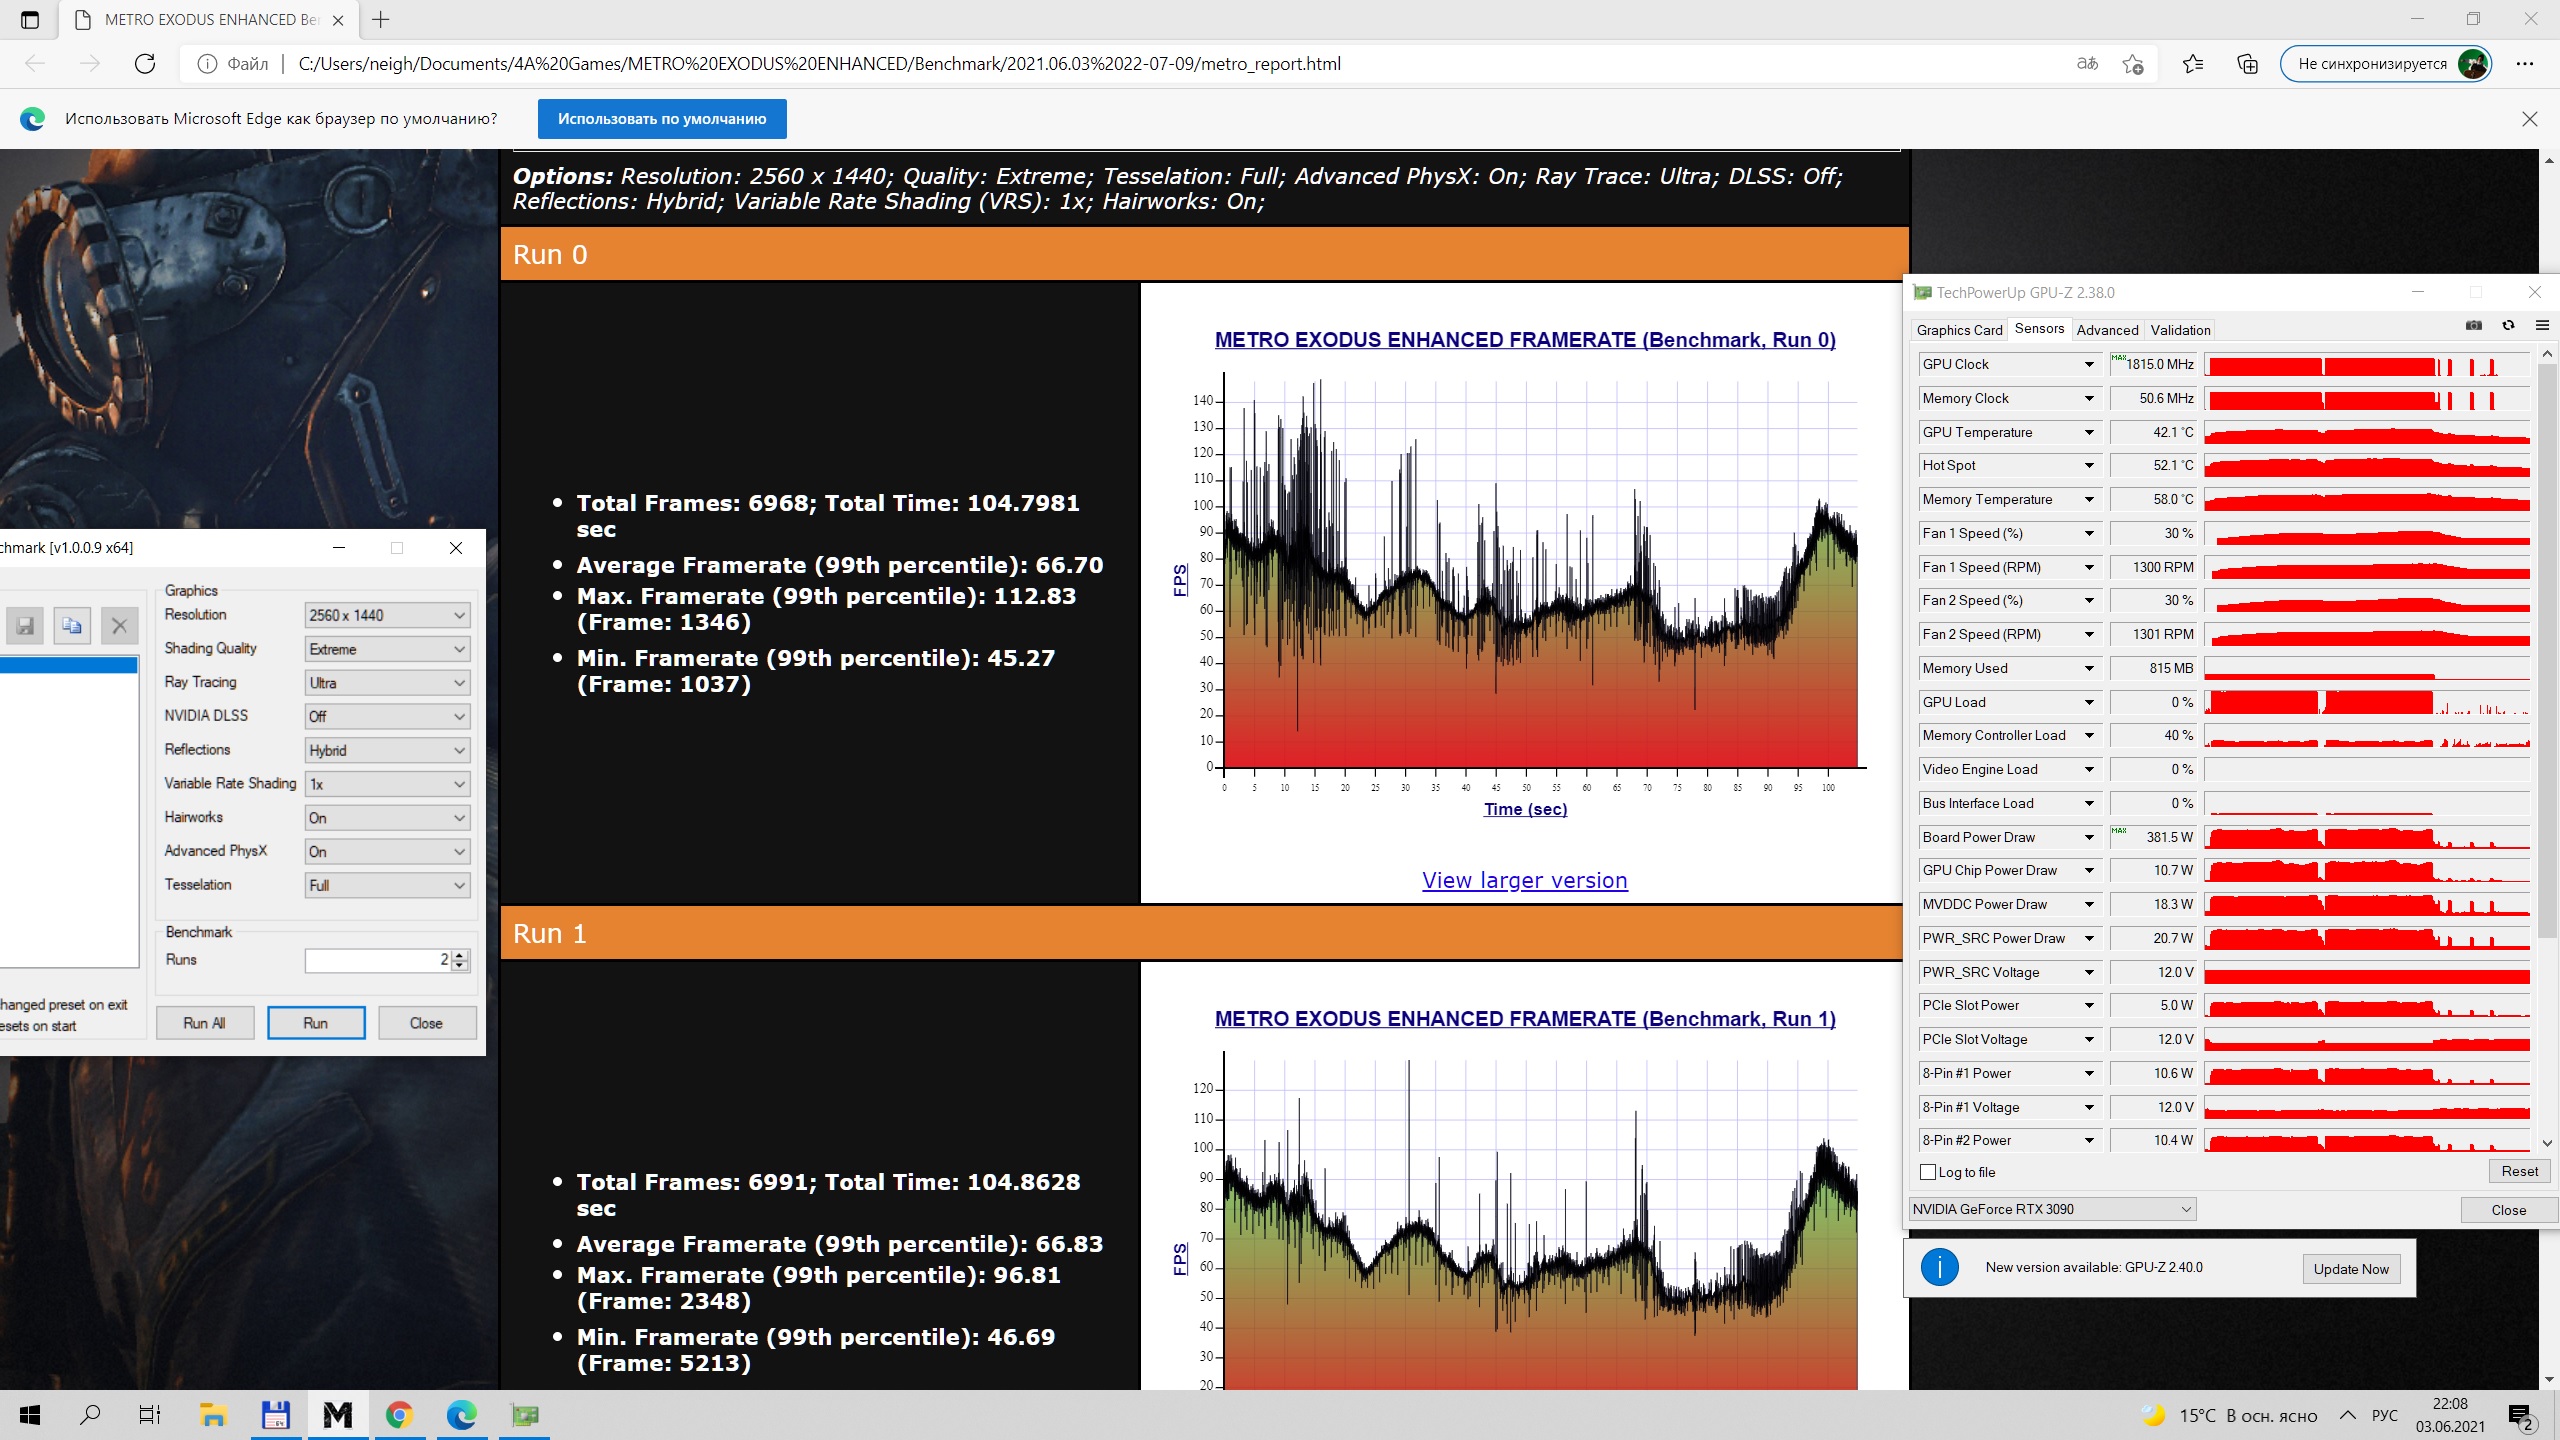This screenshot has width=2560, height=1440.
Task: Add page to favorites star icon
Action: (2132, 64)
